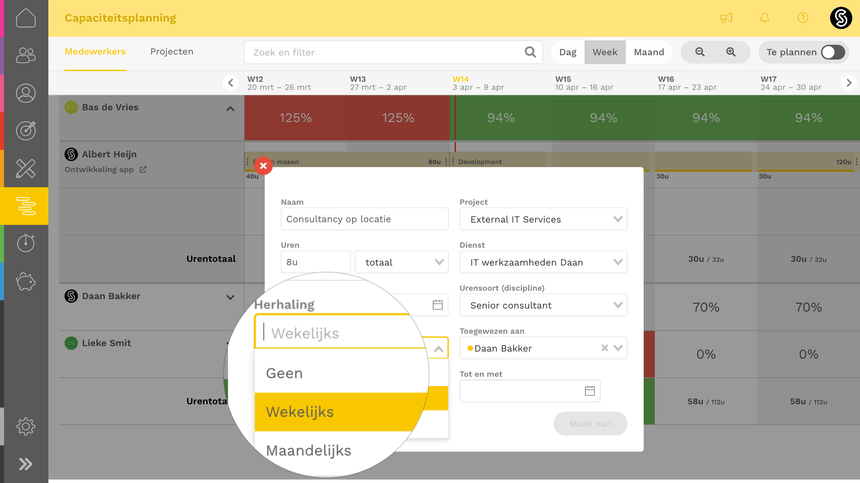Zoom out the planning timeline
This screenshot has height=483, width=860.
pos(700,52)
